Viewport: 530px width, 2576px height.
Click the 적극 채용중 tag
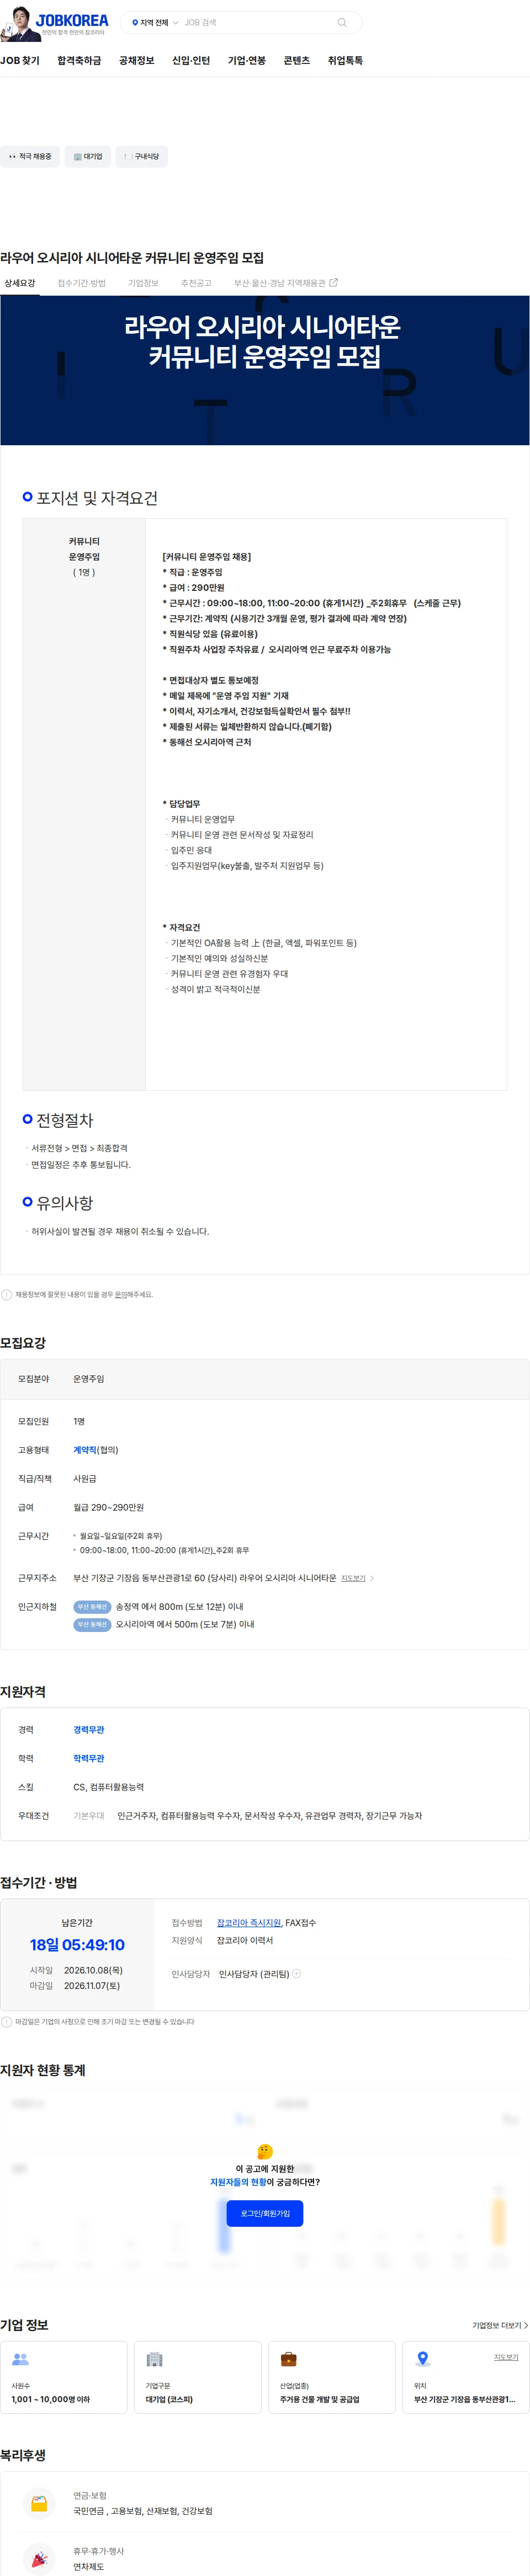[30, 157]
